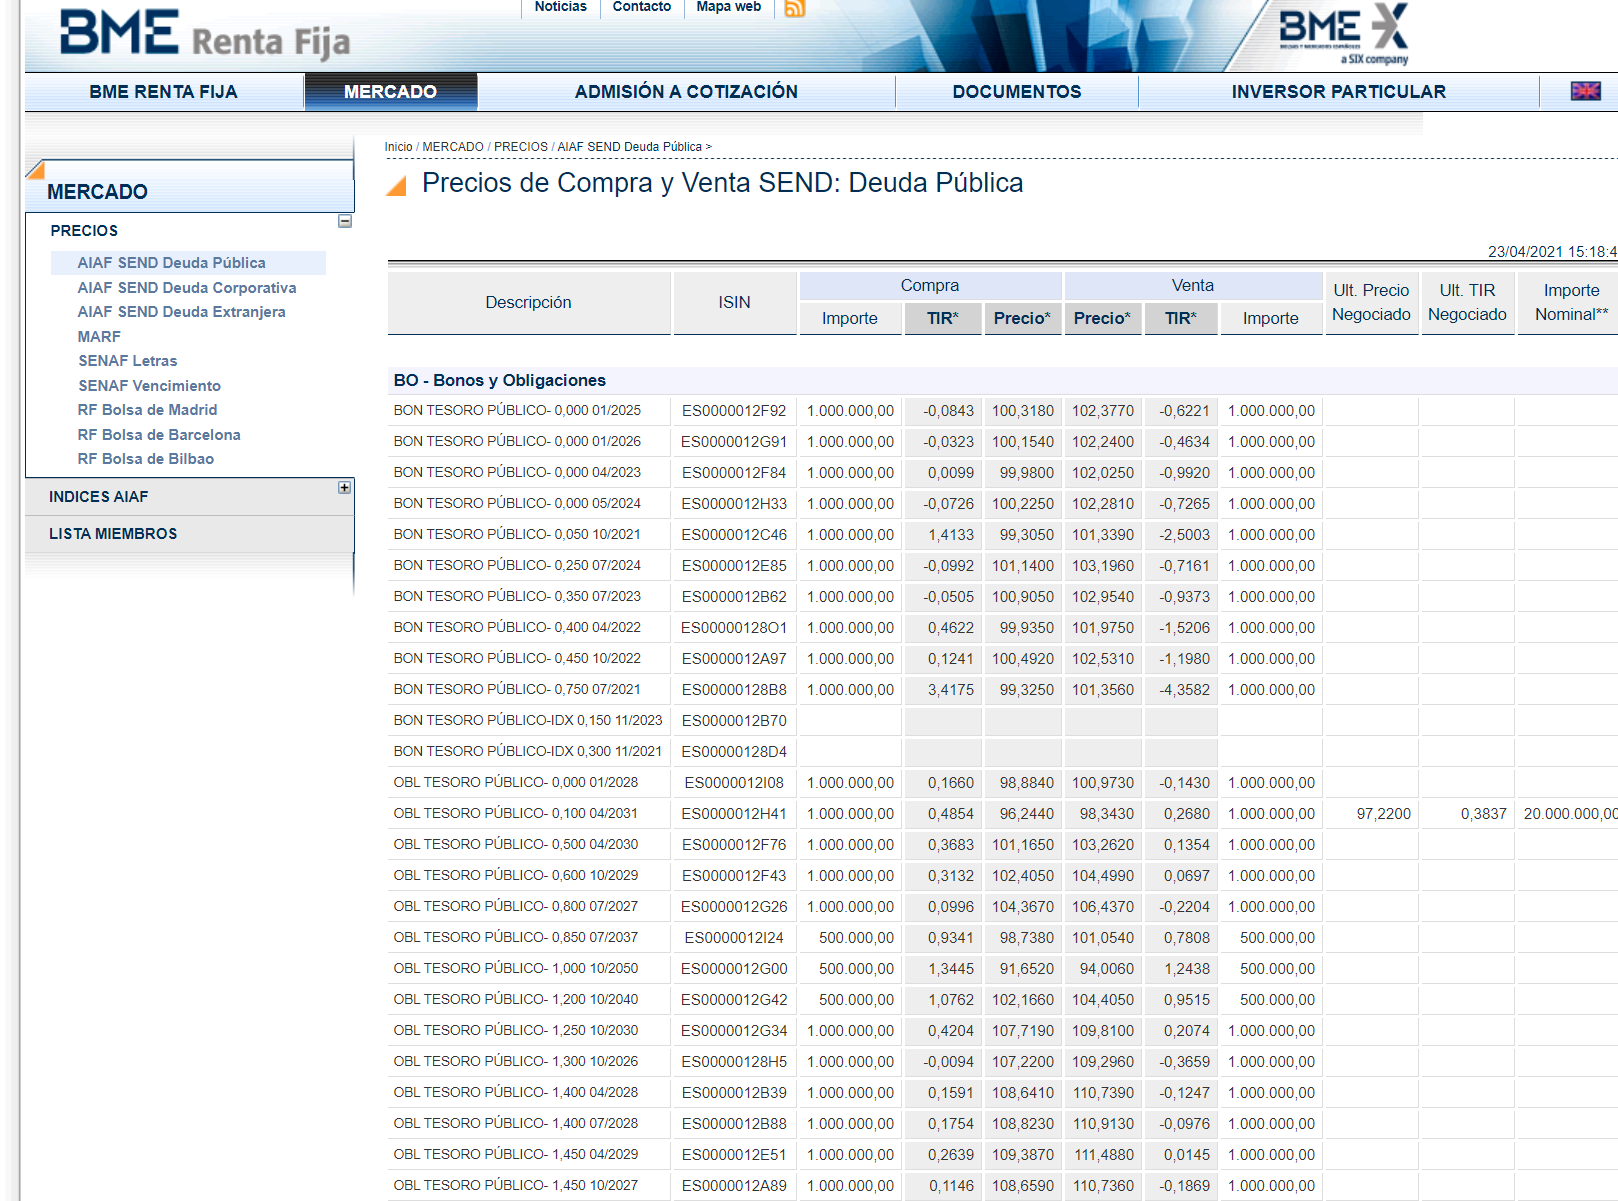Open the Noticias link at top
Viewport: 1618px width, 1201px height.
(x=560, y=7)
